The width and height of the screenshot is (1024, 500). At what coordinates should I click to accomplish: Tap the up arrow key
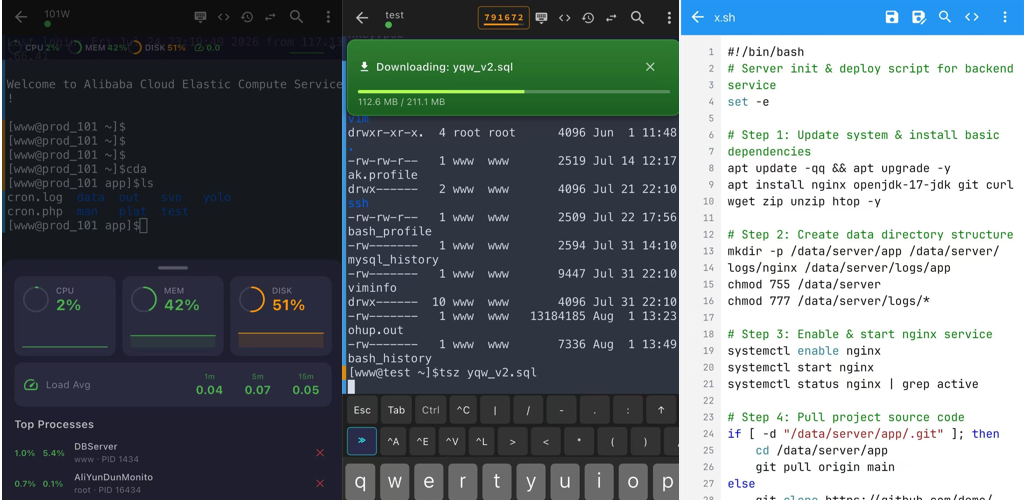pos(662,410)
